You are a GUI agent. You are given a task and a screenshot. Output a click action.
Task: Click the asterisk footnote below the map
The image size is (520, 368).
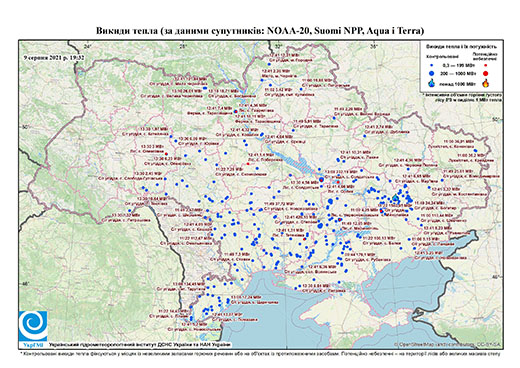pos(260,352)
